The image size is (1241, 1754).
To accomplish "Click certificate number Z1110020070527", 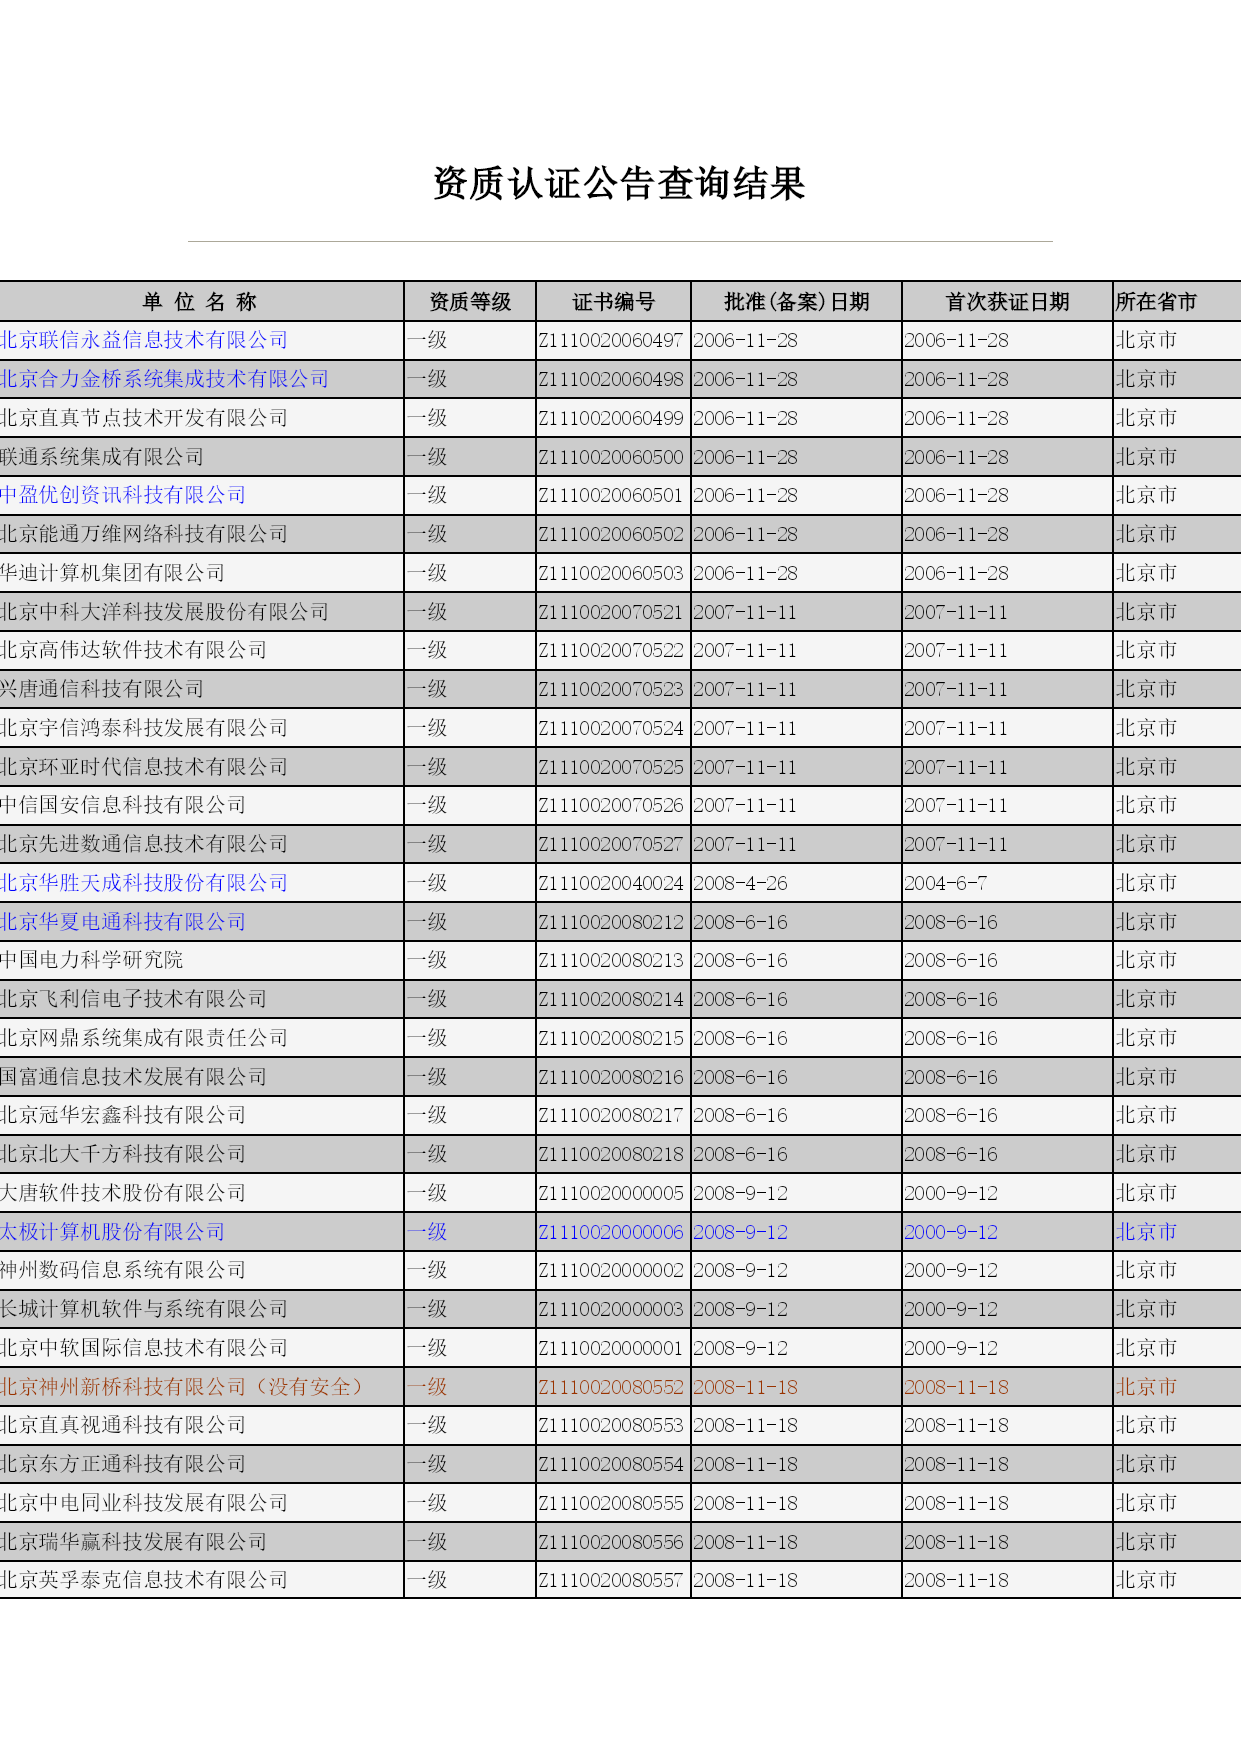I will (x=611, y=844).
